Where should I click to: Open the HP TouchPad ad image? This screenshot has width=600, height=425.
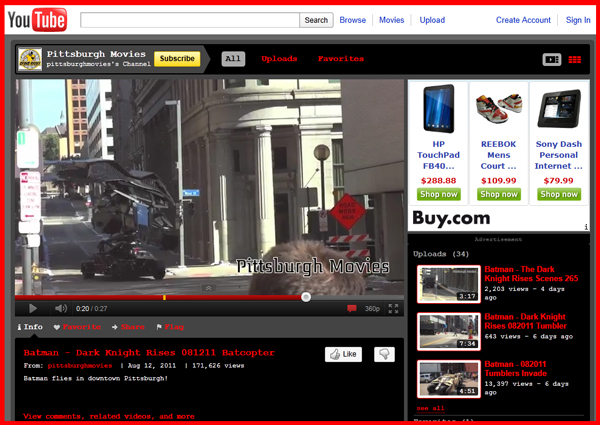pyautogui.click(x=439, y=109)
